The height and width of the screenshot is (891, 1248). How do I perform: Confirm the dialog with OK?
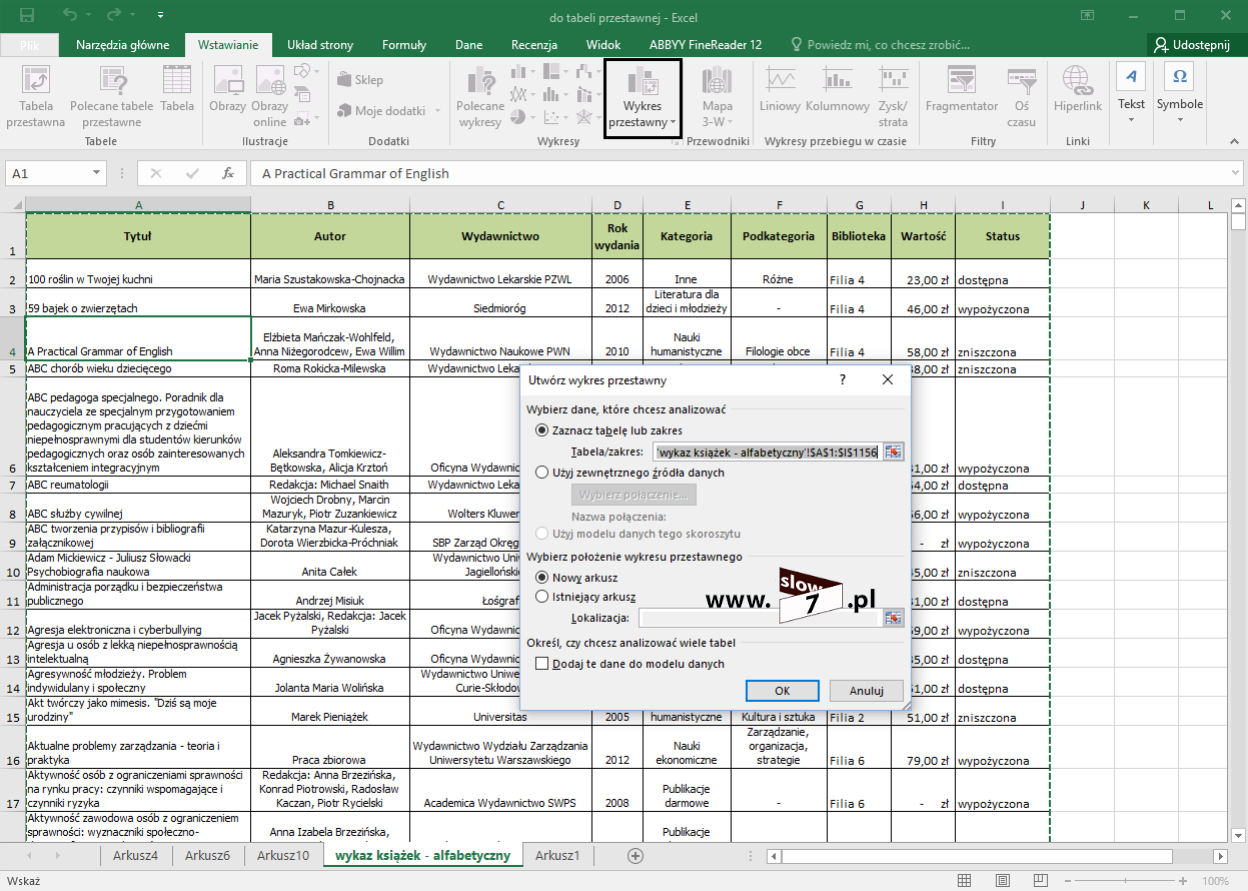783,691
